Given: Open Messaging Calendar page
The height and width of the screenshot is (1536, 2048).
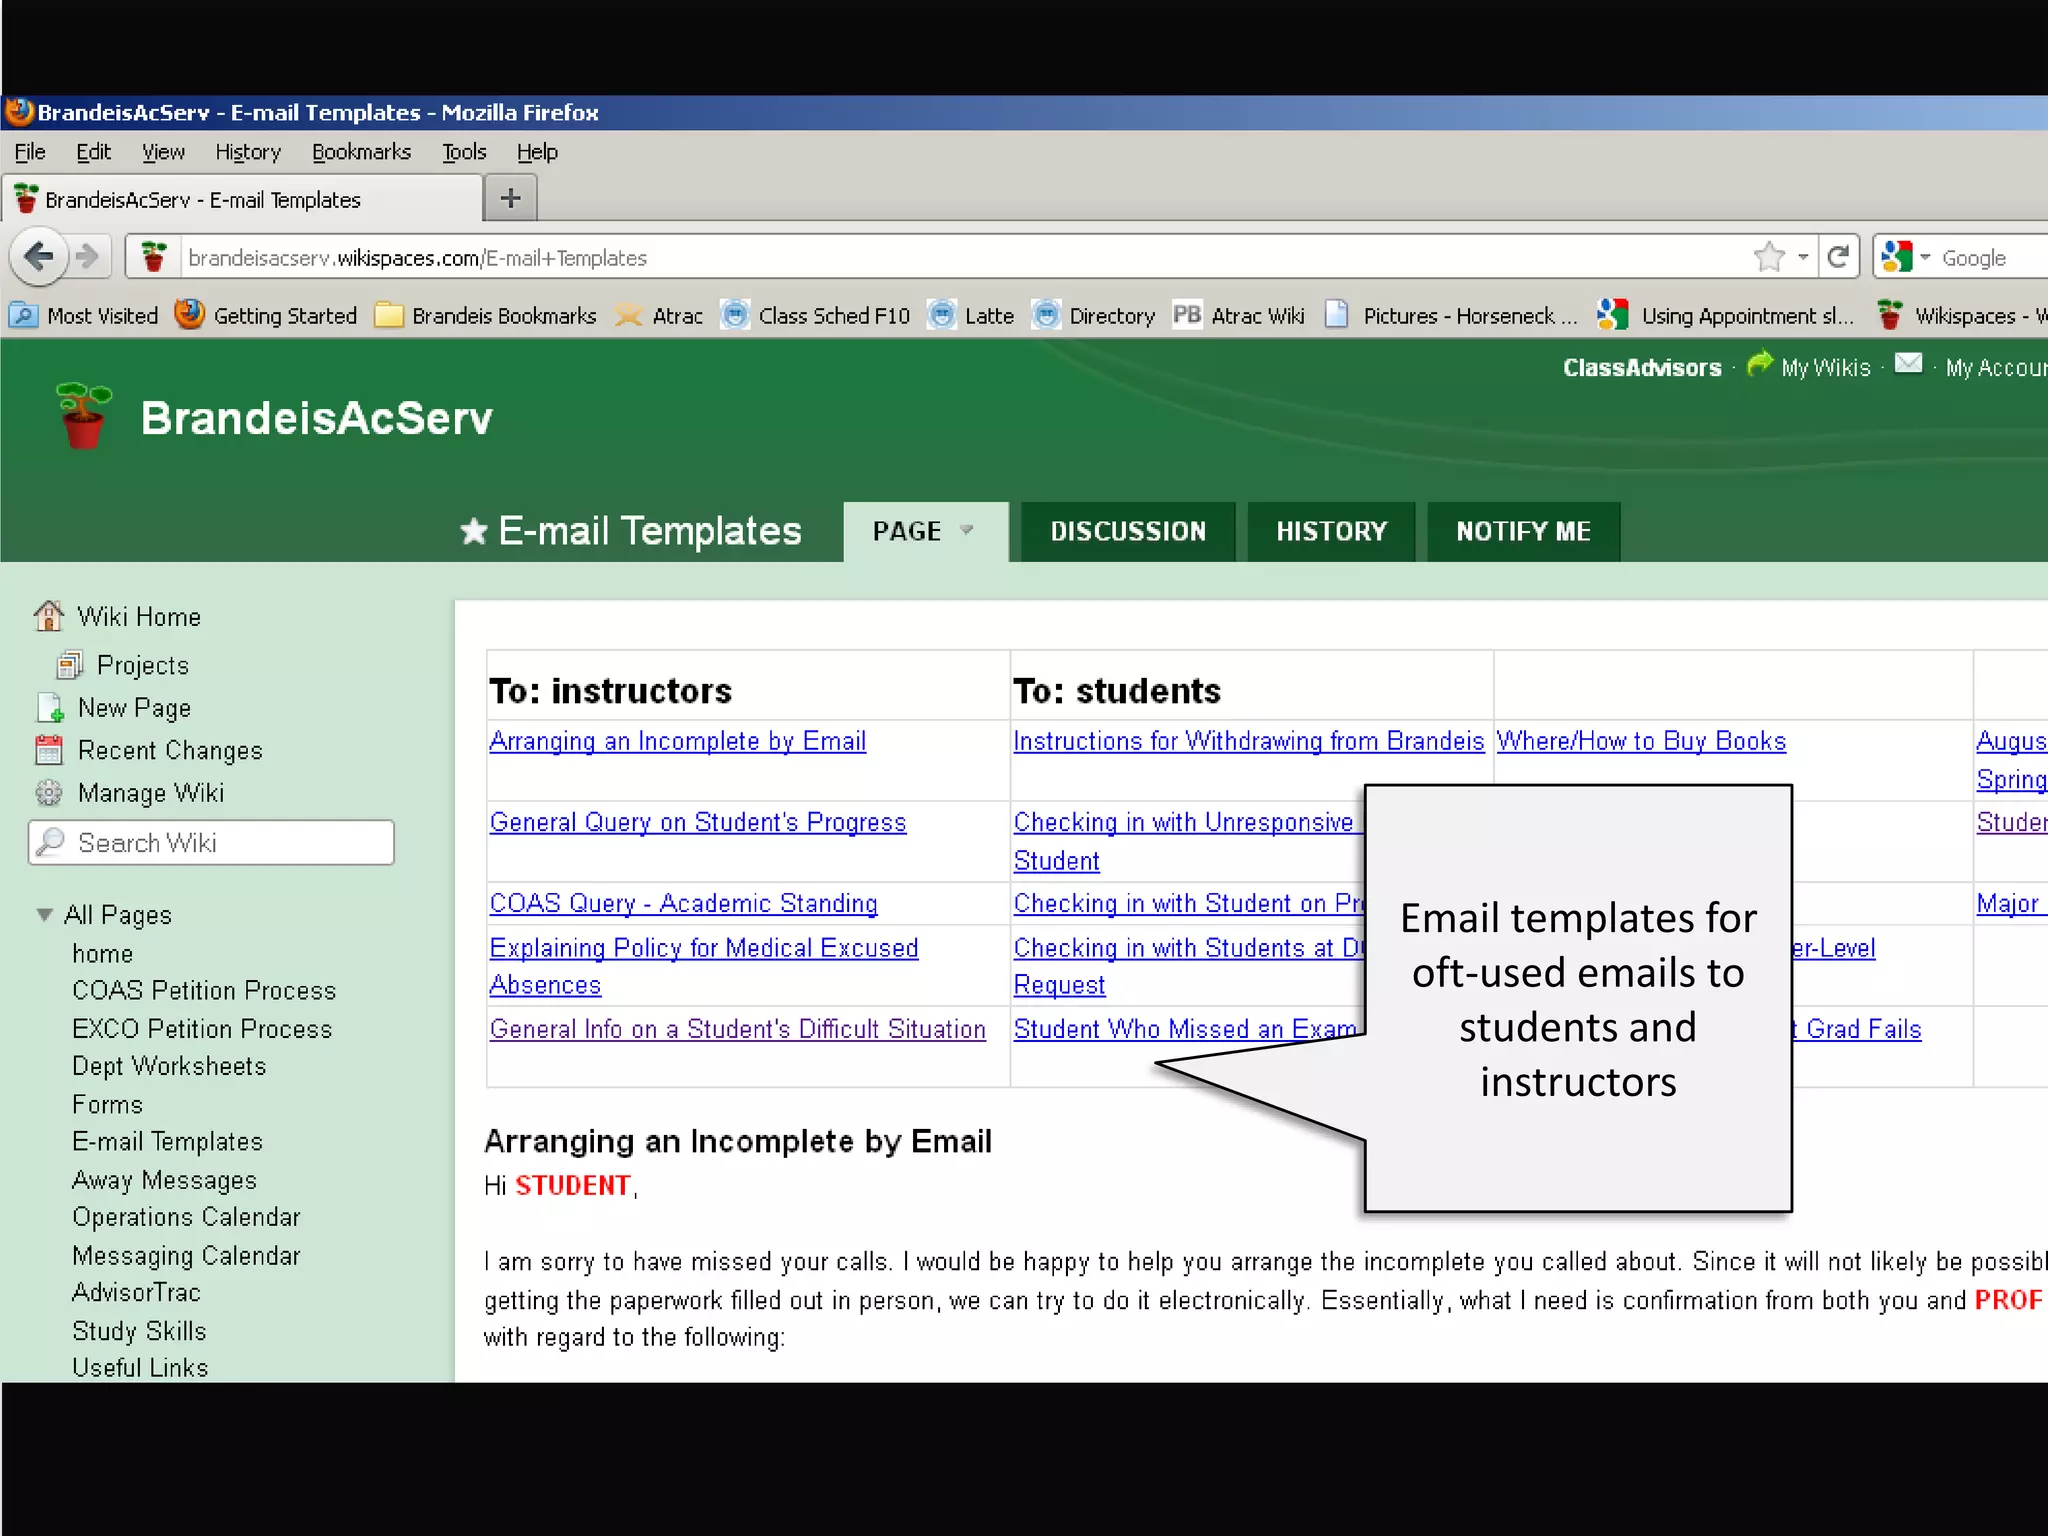Looking at the screenshot, I should tap(186, 1255).
